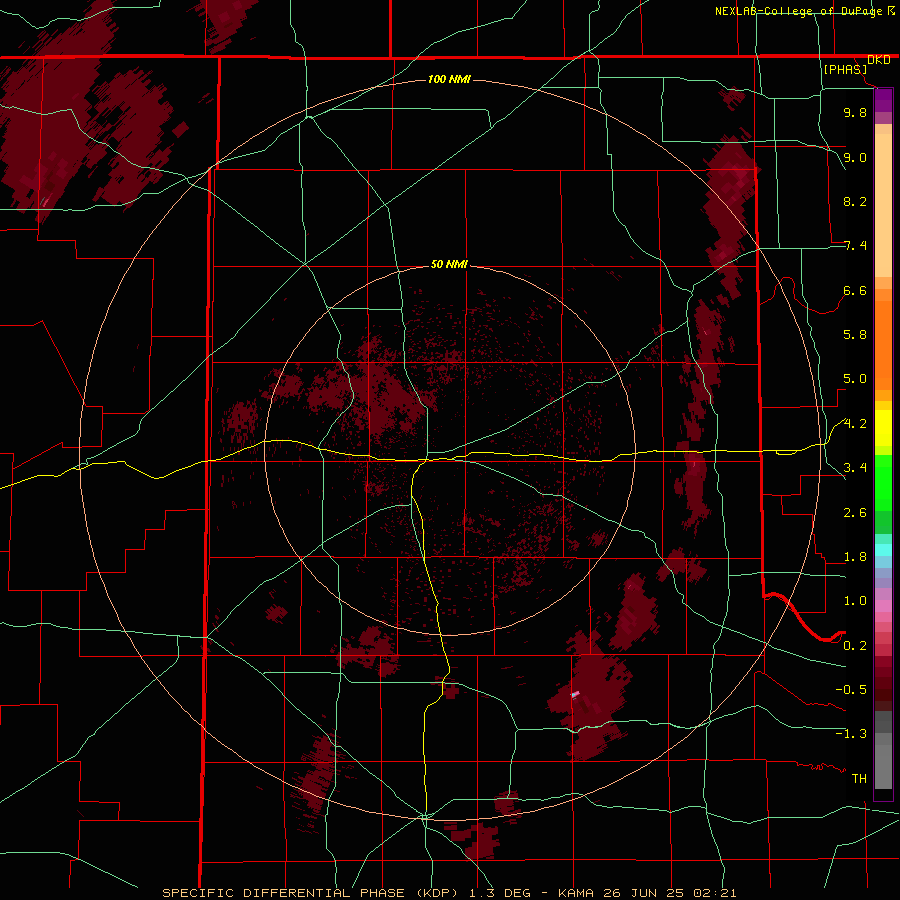
Task: Click the 9.0 scale value
Action: point(855,157)
